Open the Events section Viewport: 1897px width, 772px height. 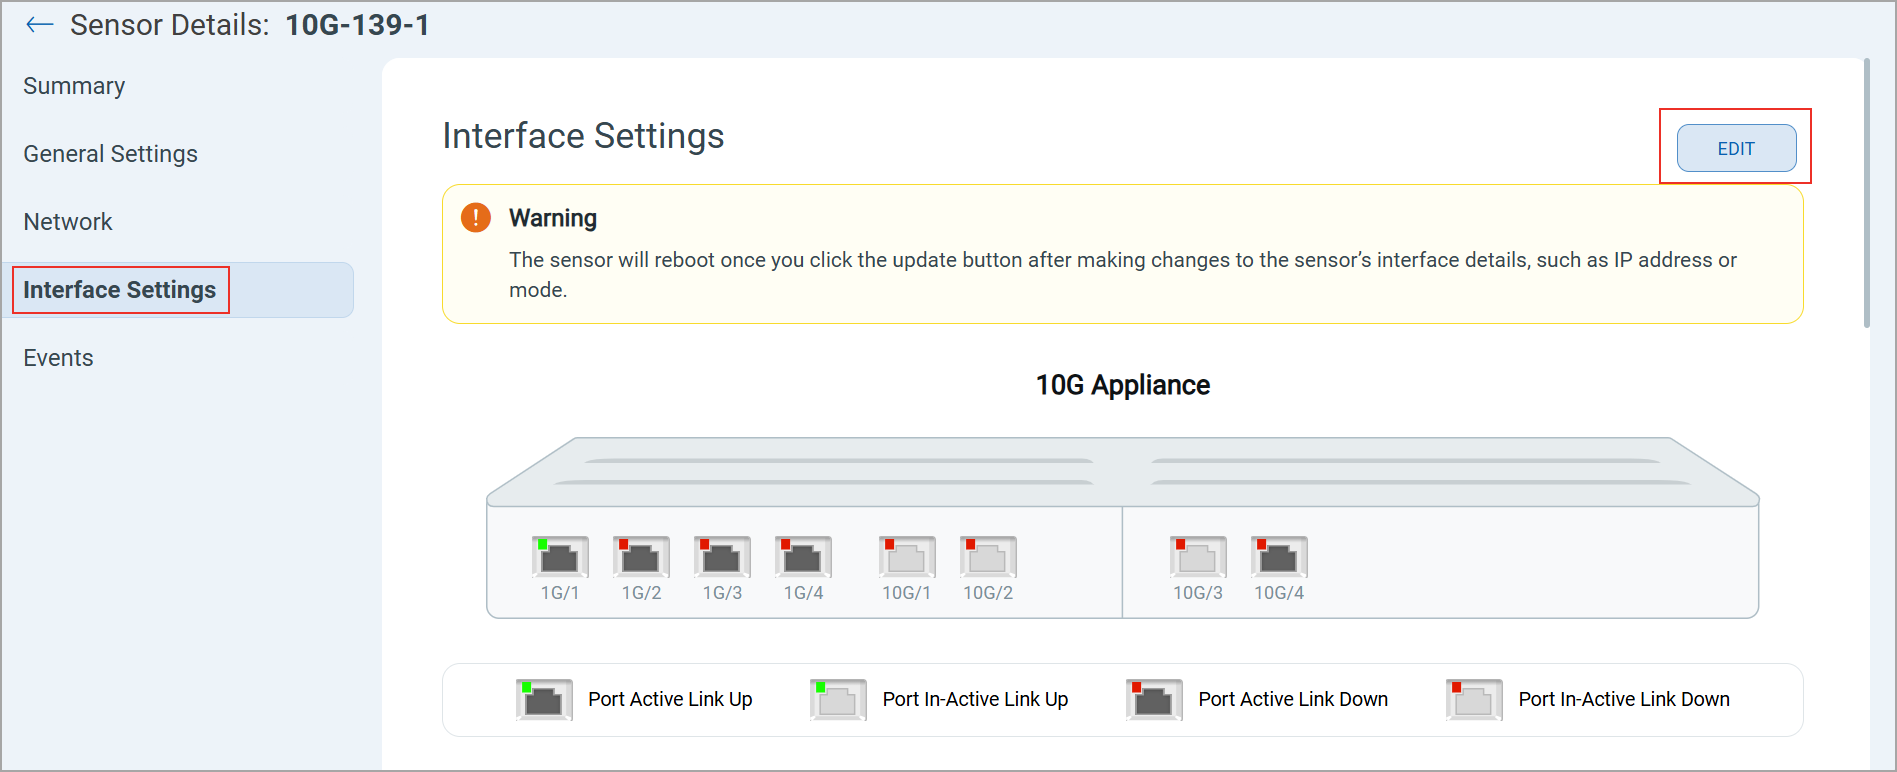[58, 358]
